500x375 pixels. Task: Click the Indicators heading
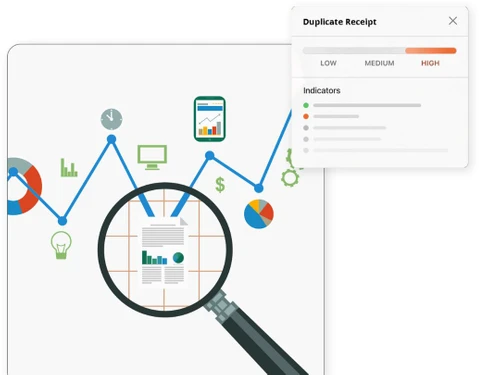click(322, 90)
